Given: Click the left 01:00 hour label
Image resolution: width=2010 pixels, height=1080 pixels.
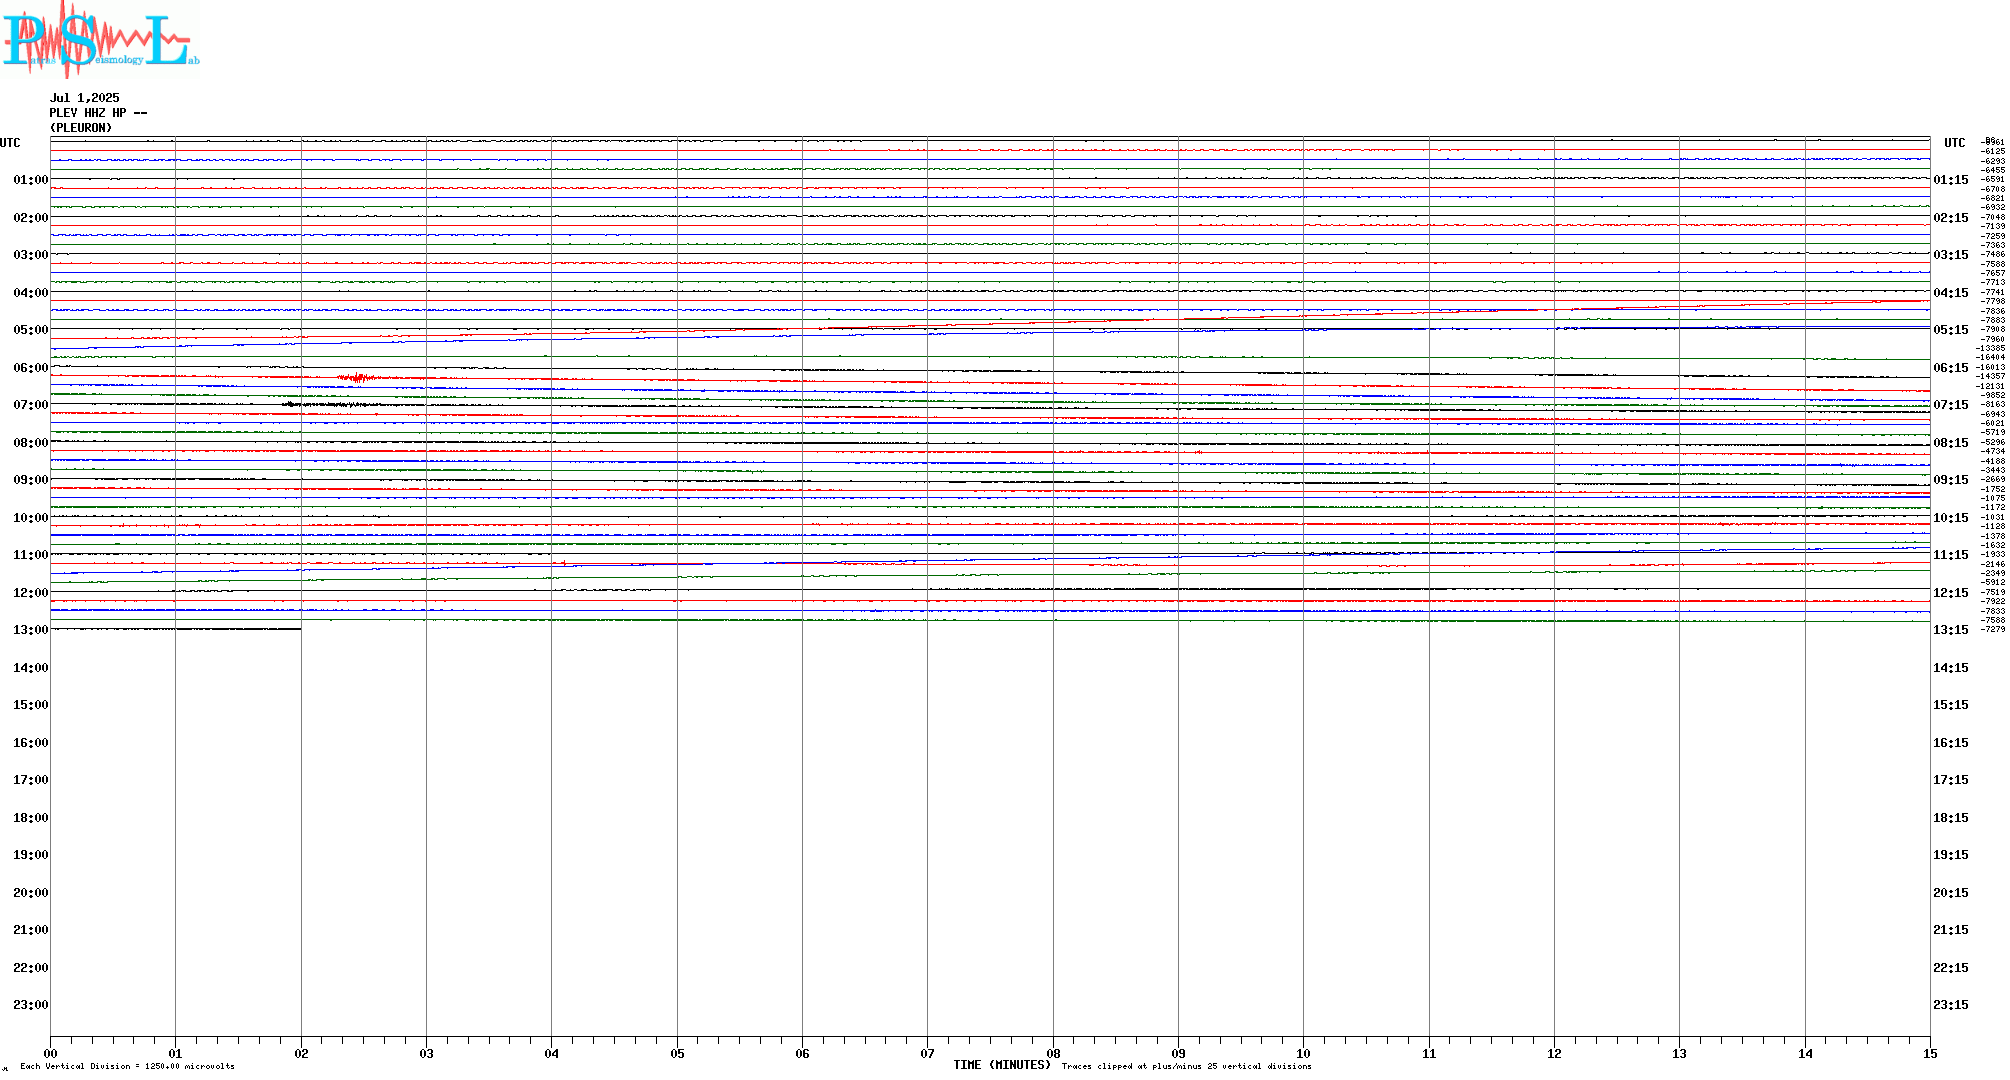Looking at the screenshot, I should coord(31,180).
